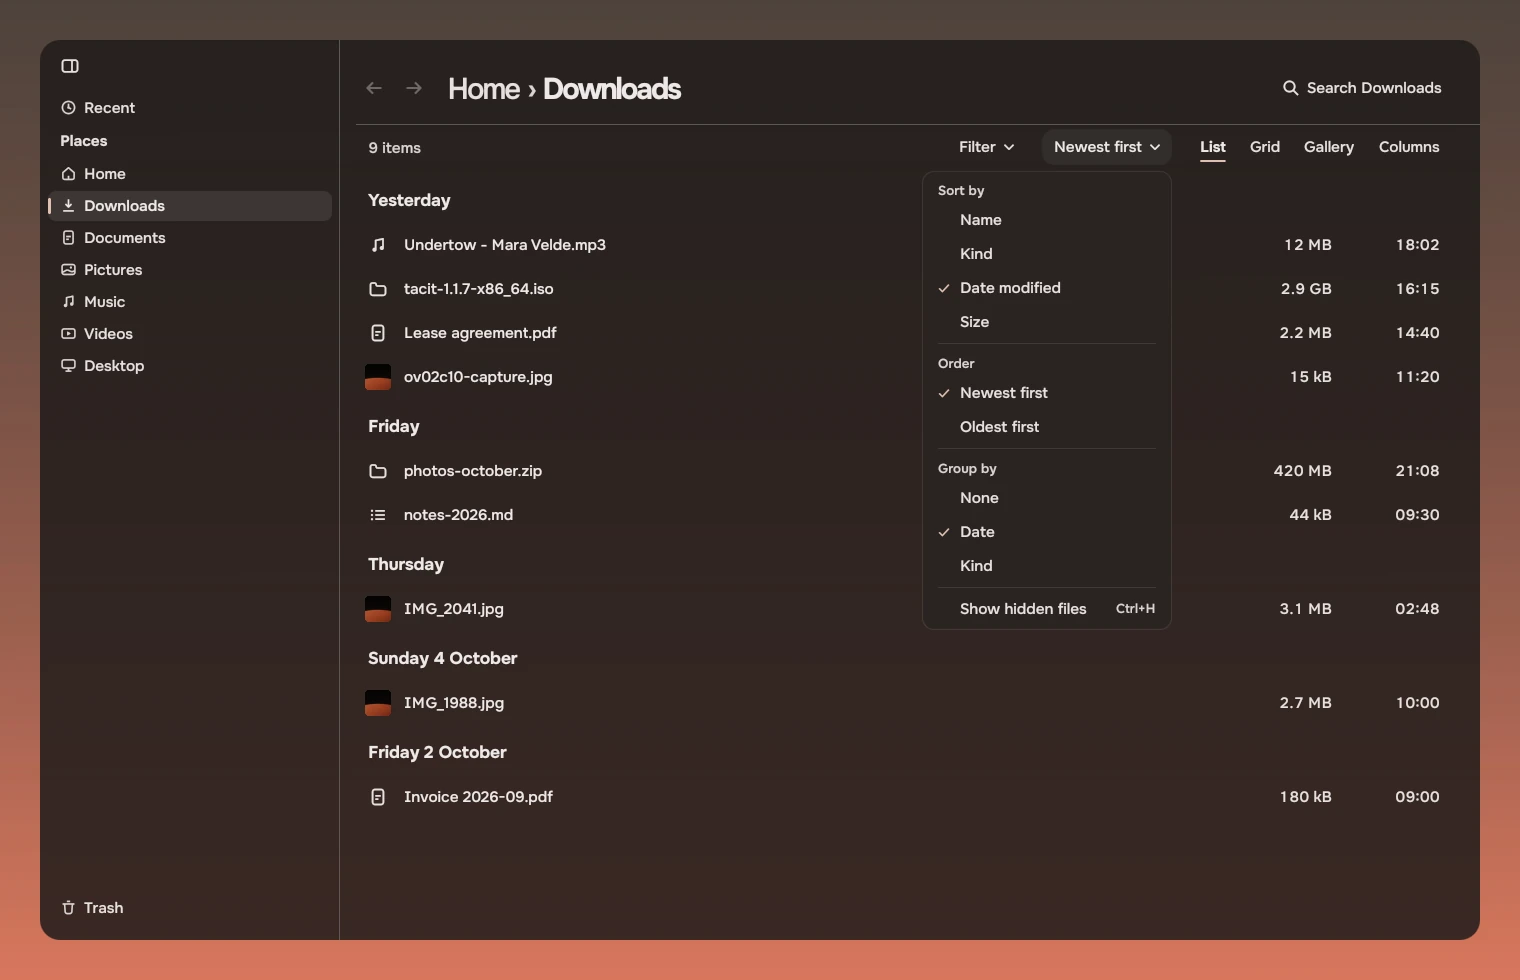Click the Yesterday group header
Screen dimensions: 1520x980
409,201
